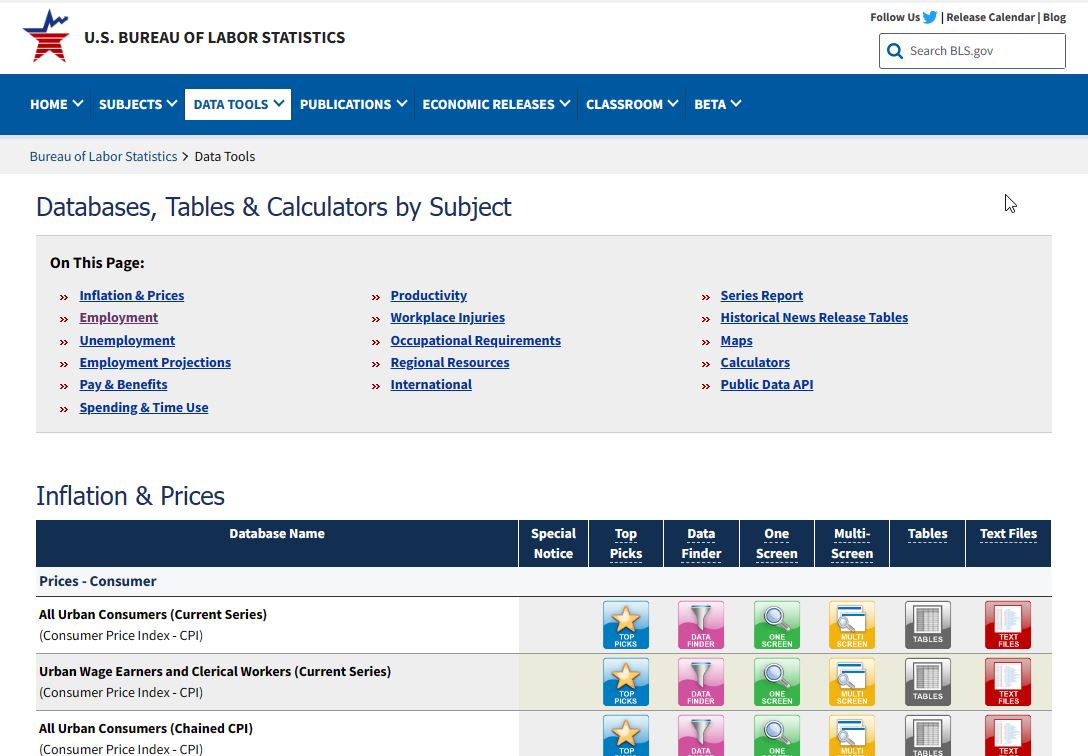The image size is (1088, 756).
Task: Expand the BETA menu
Action: 717,104
